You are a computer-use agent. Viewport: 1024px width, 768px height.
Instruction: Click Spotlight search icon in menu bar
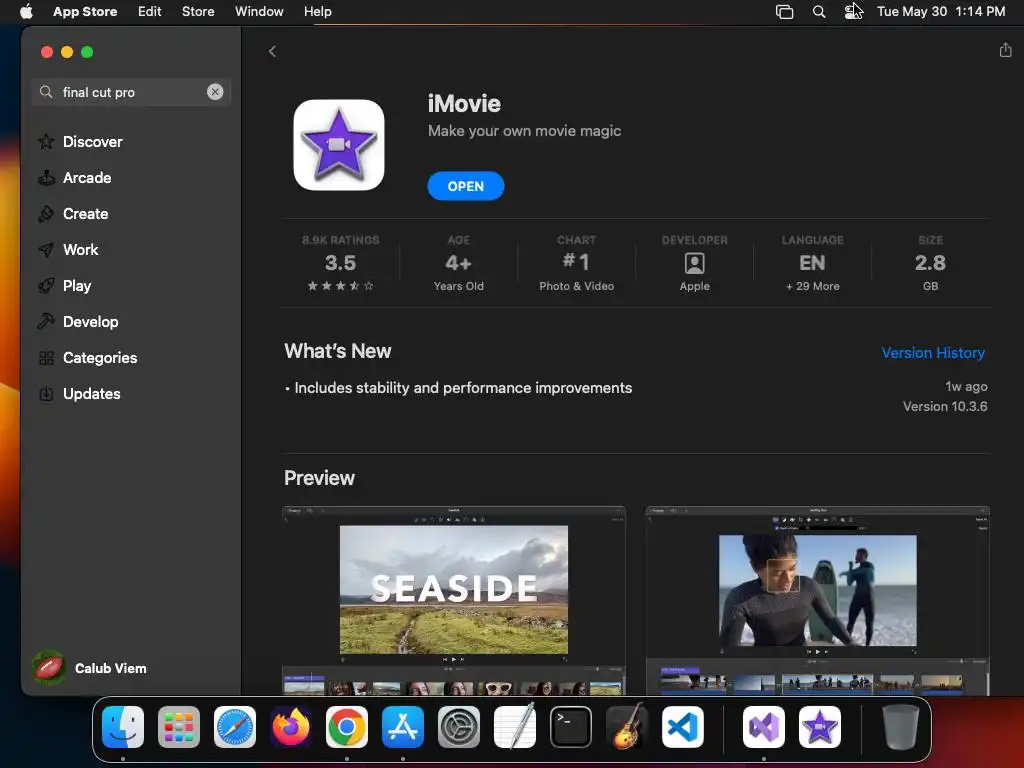pos(819,12)
